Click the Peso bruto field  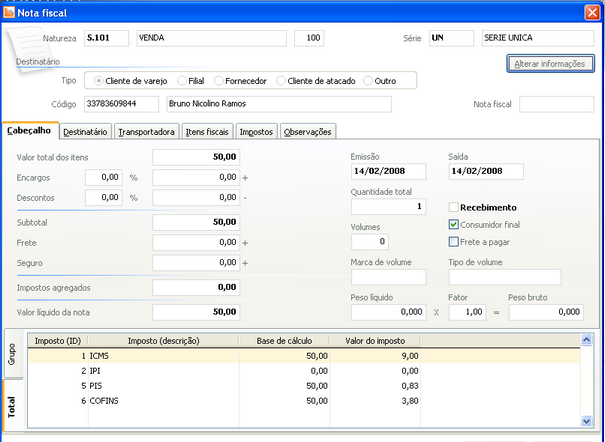546,312
